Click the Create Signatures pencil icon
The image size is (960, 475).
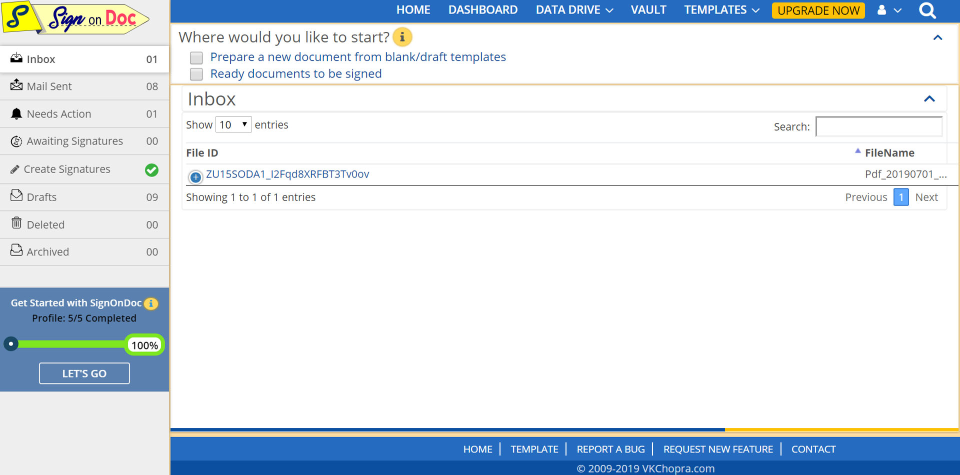[x=15, y=170]
